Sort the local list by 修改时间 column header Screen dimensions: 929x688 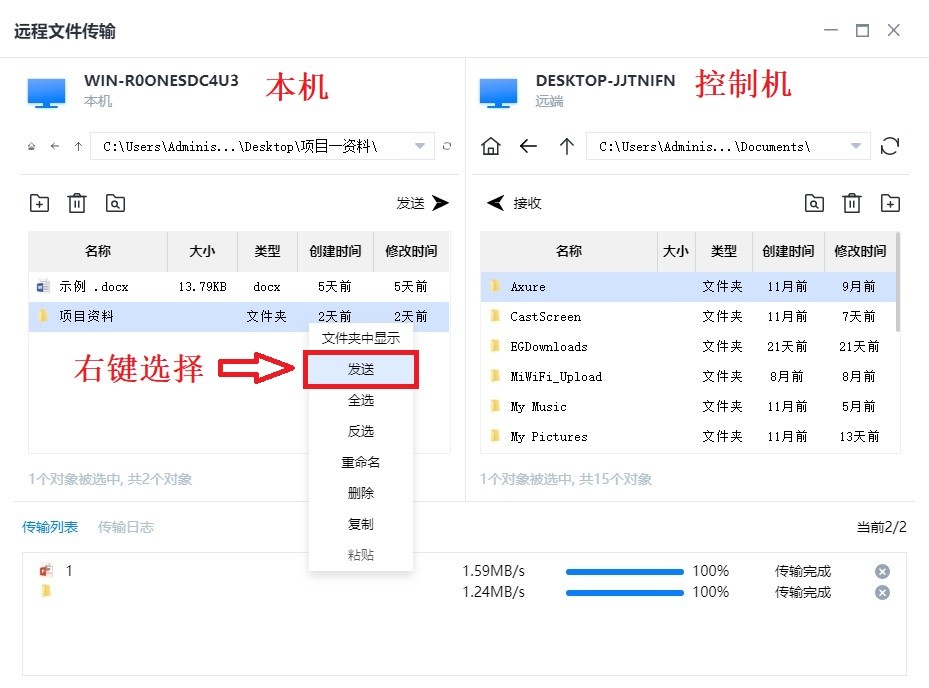[x=411, y=251]
